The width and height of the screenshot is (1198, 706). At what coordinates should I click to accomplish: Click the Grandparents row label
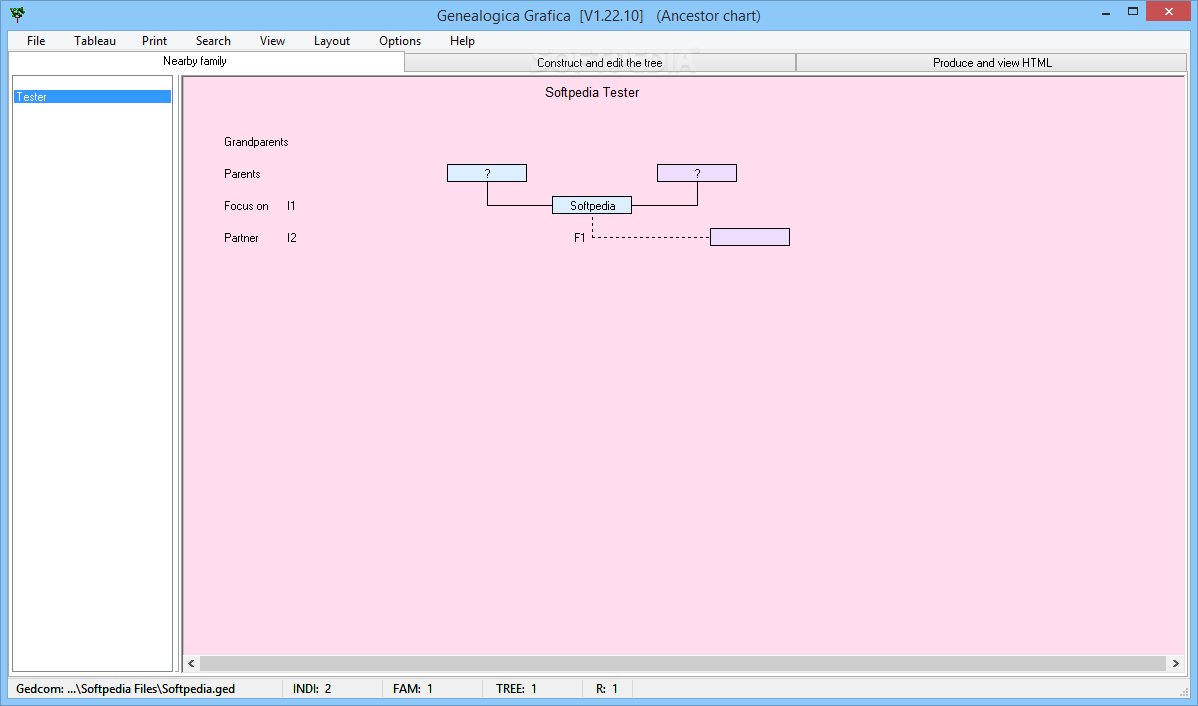[256, 142]
